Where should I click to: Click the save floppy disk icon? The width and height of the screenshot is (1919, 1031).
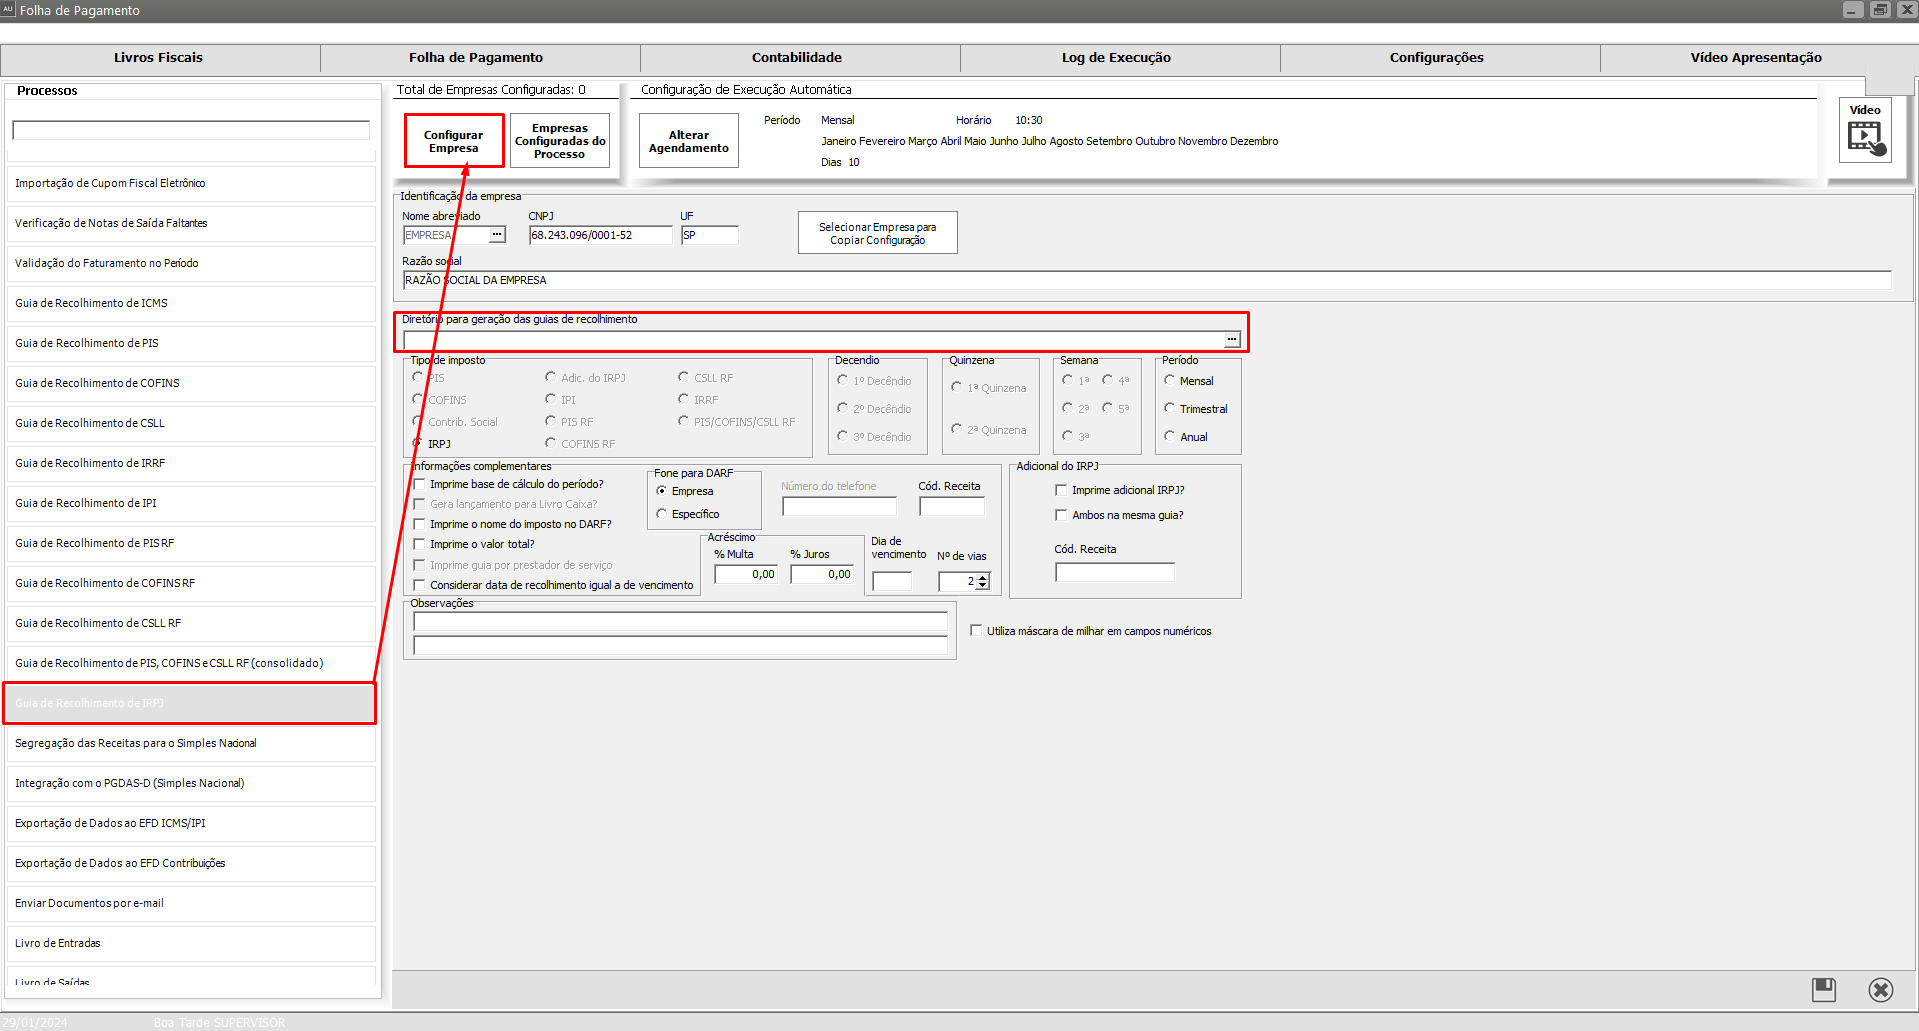(x=1824, y=990)
